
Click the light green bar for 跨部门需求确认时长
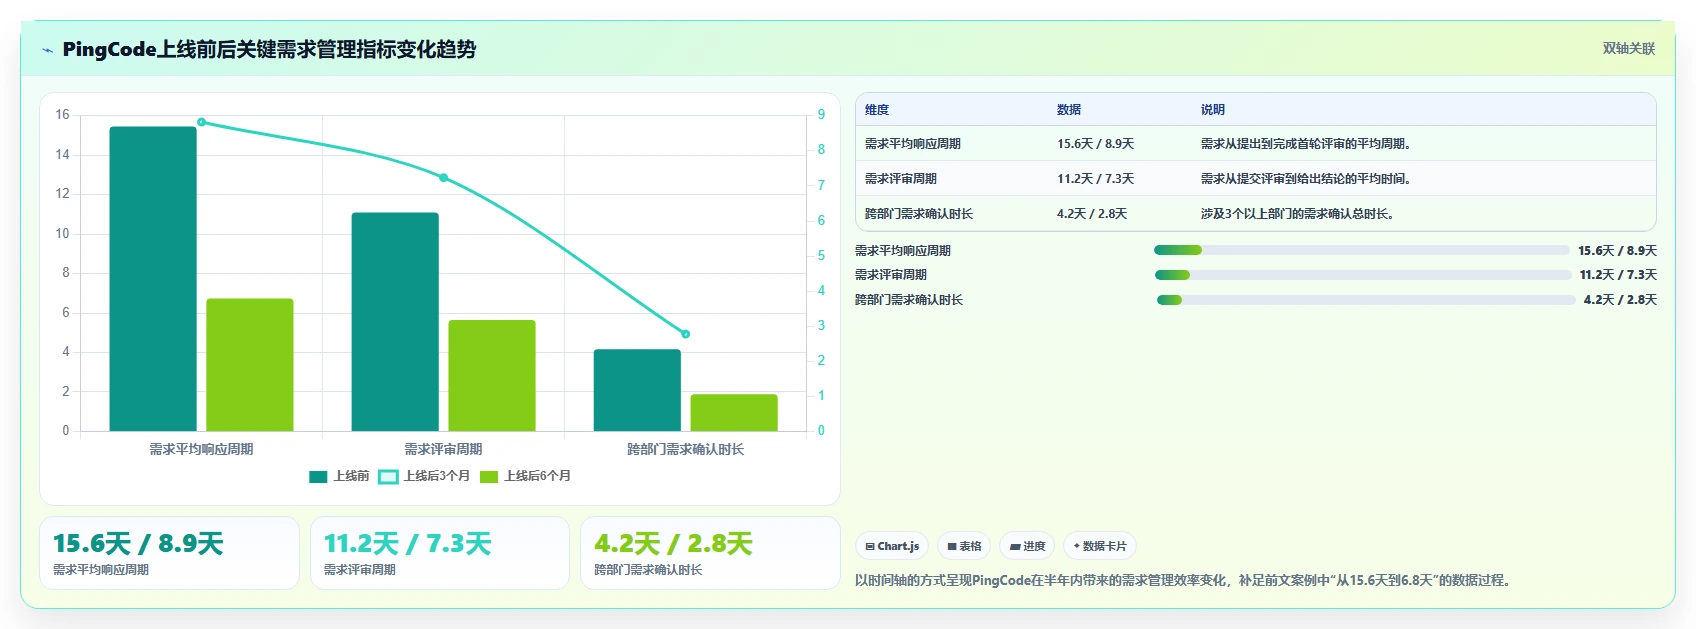point(734,413)
